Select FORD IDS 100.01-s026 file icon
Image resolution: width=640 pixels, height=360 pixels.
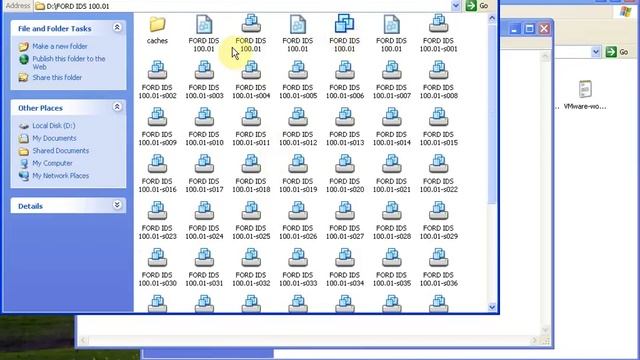point(298,211)
